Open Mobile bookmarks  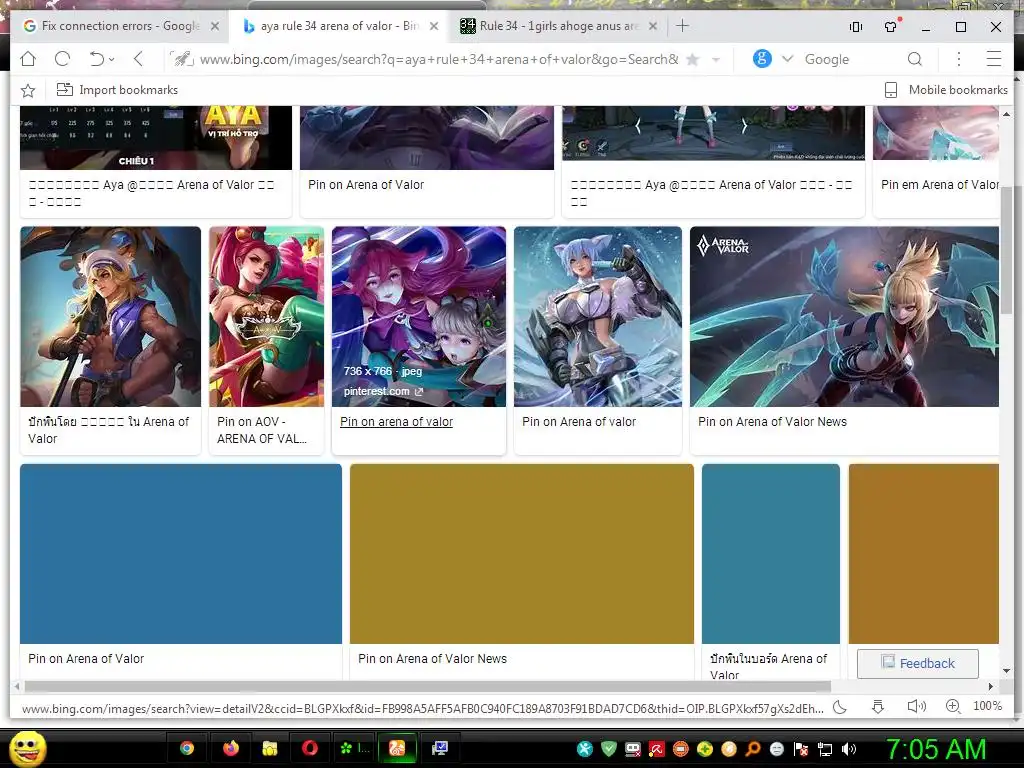click(946, 90)
